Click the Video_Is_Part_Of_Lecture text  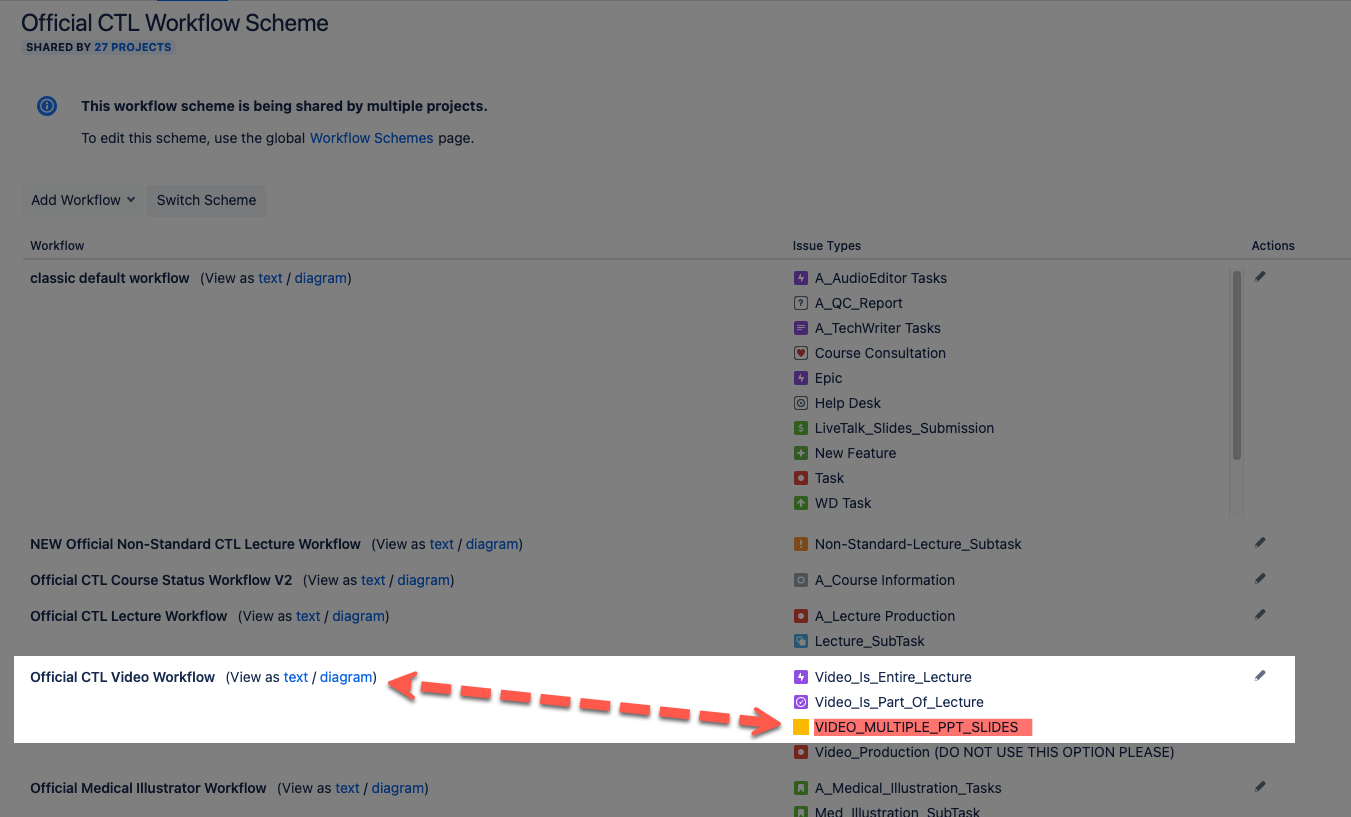pyautogui.click(x=899, y=702)
